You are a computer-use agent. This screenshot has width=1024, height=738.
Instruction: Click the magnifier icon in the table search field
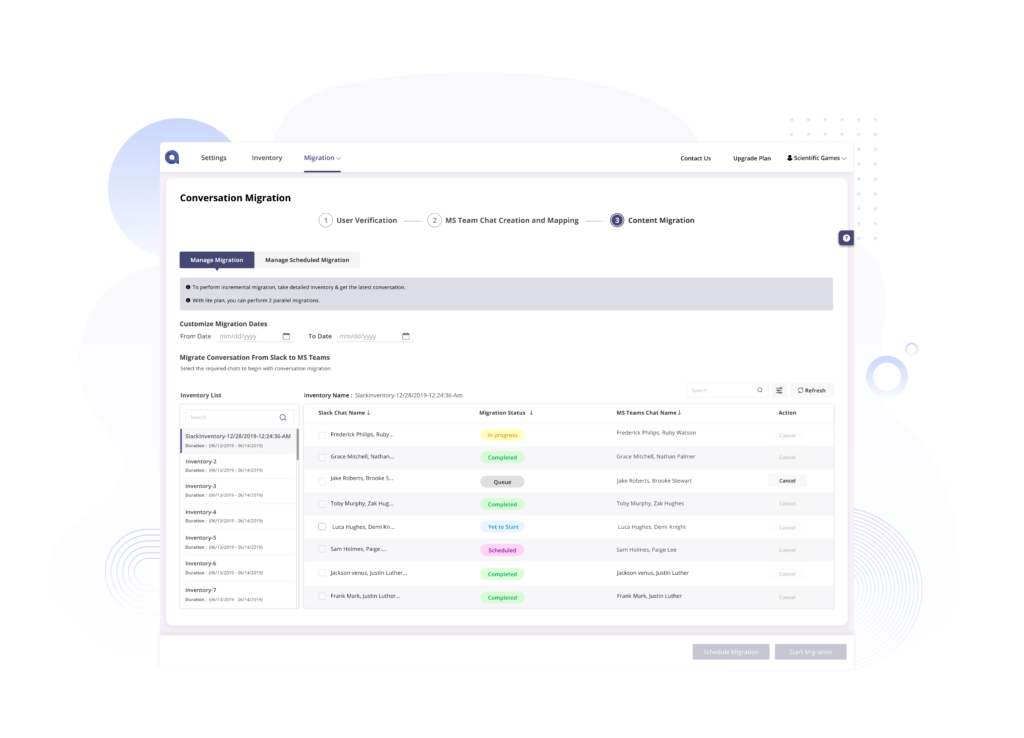759,389
